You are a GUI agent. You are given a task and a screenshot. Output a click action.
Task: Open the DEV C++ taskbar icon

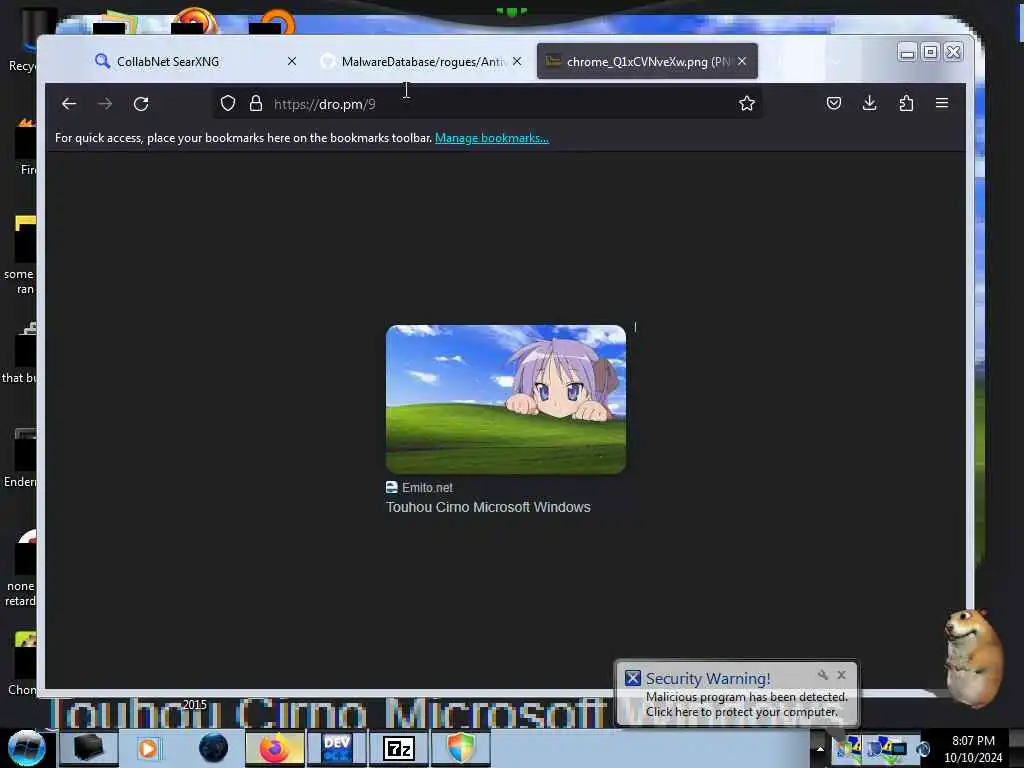point(337,748)
